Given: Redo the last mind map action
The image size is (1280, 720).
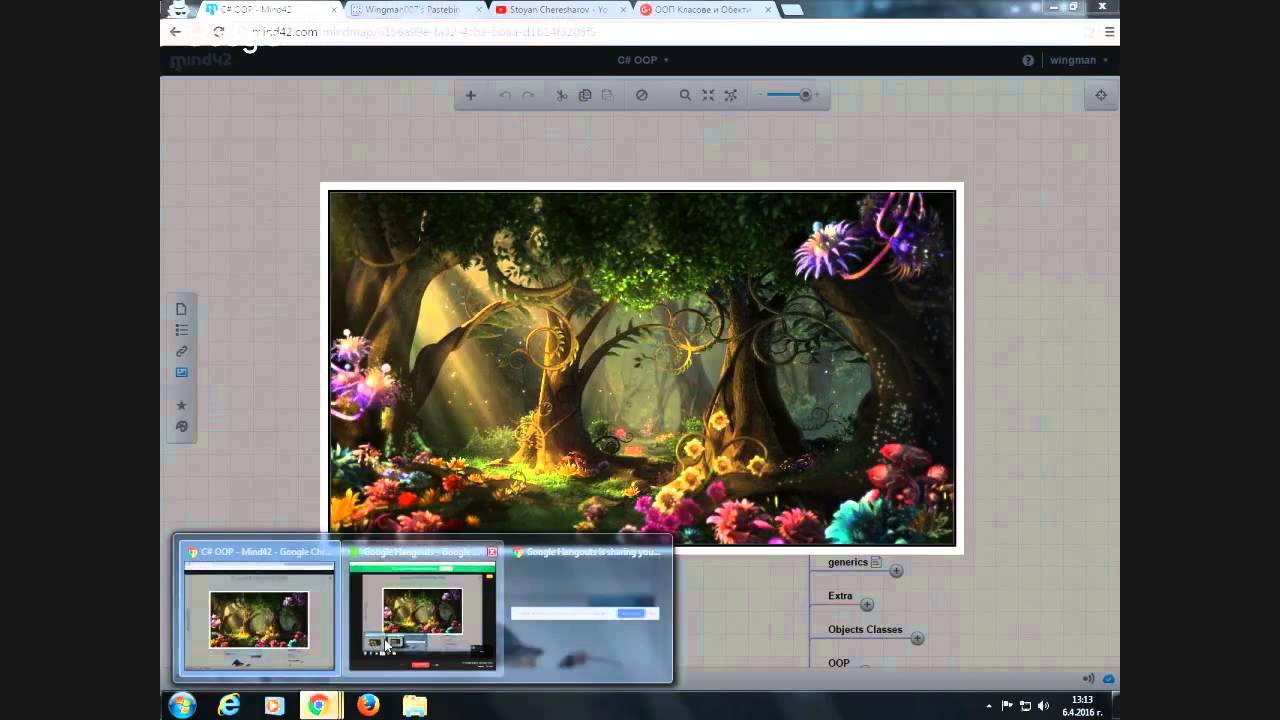Looking at the screenshot, I should [528, 95].
